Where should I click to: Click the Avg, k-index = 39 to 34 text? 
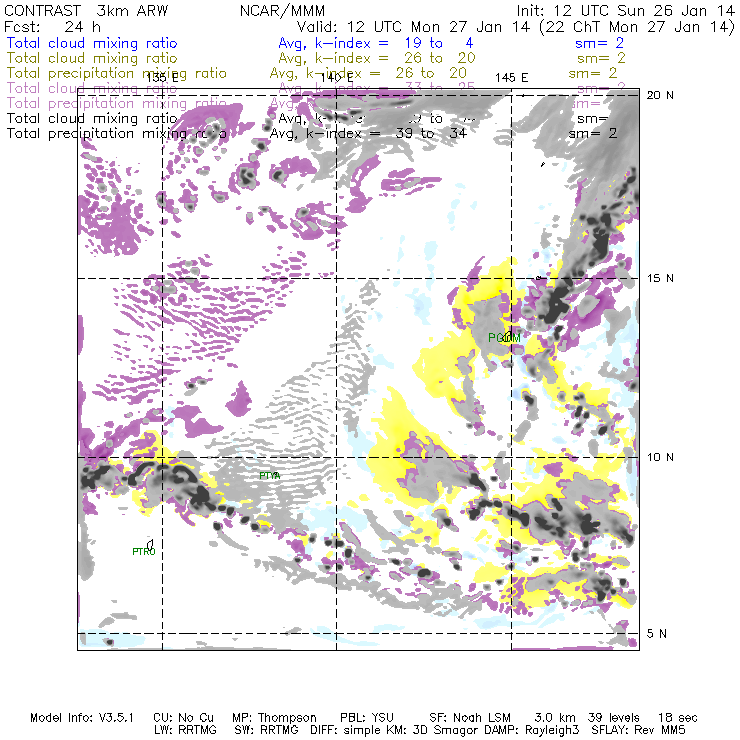click(x=368, y=134)
